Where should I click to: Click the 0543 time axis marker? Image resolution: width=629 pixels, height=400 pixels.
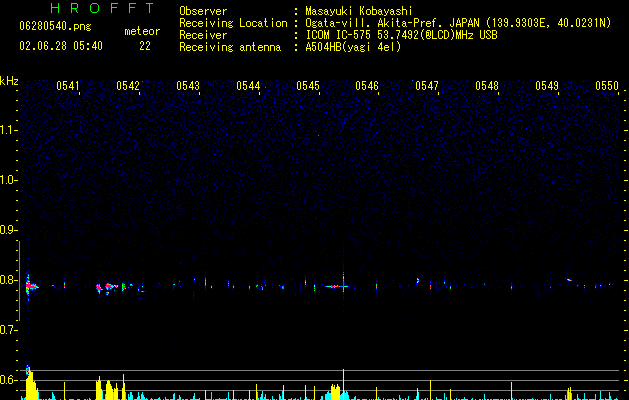[x=188, y=86]
